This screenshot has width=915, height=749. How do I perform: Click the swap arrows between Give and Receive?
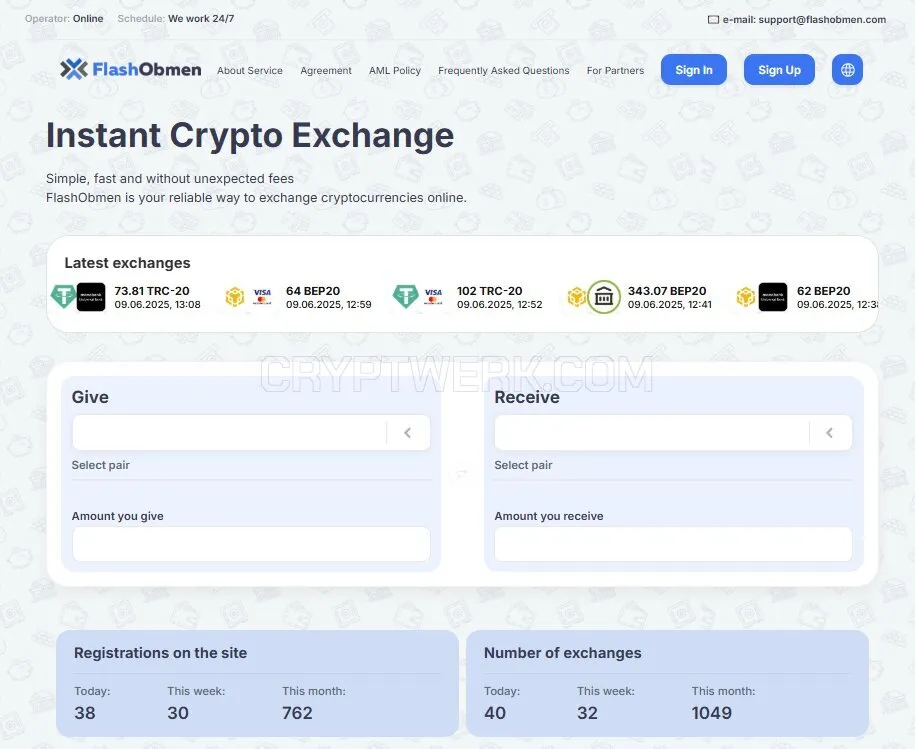coord(462,474)
